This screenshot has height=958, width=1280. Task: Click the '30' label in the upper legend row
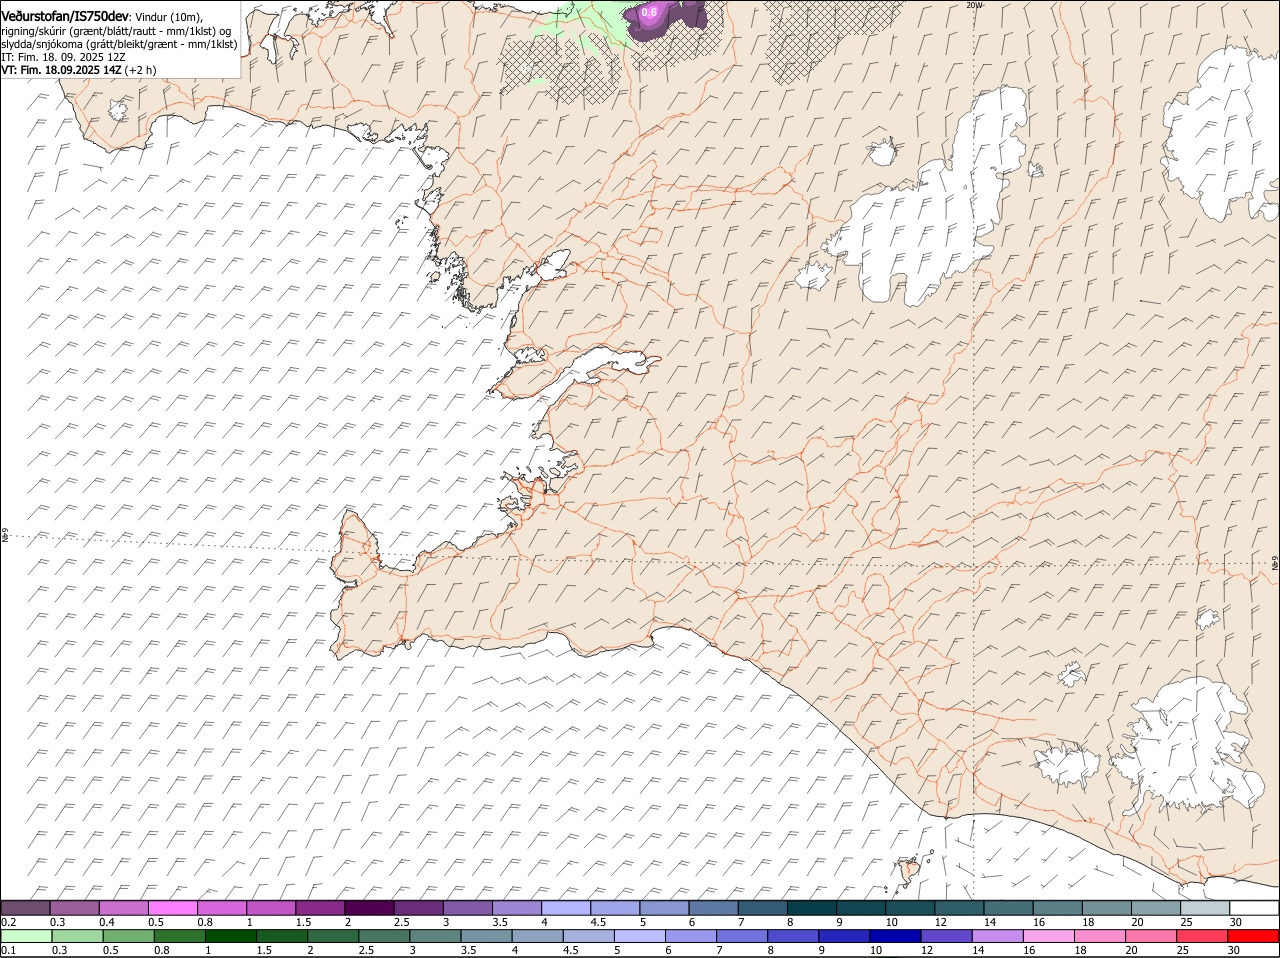[x=1236, y=922]
